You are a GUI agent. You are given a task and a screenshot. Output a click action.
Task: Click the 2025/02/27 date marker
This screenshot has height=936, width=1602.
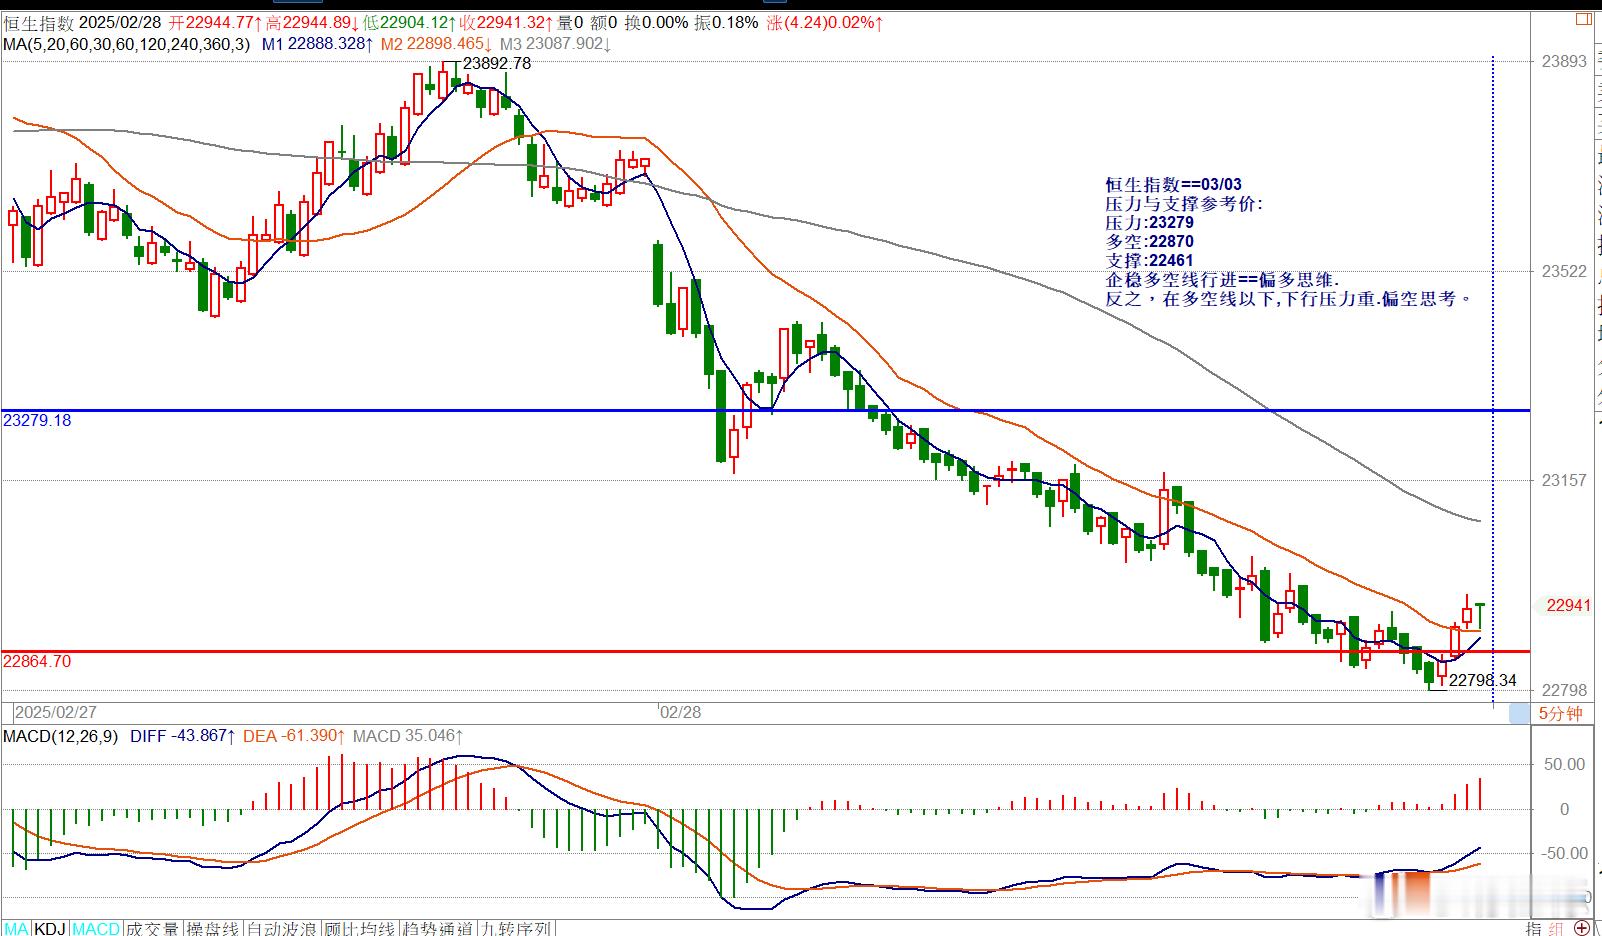[x=56, y=712]
